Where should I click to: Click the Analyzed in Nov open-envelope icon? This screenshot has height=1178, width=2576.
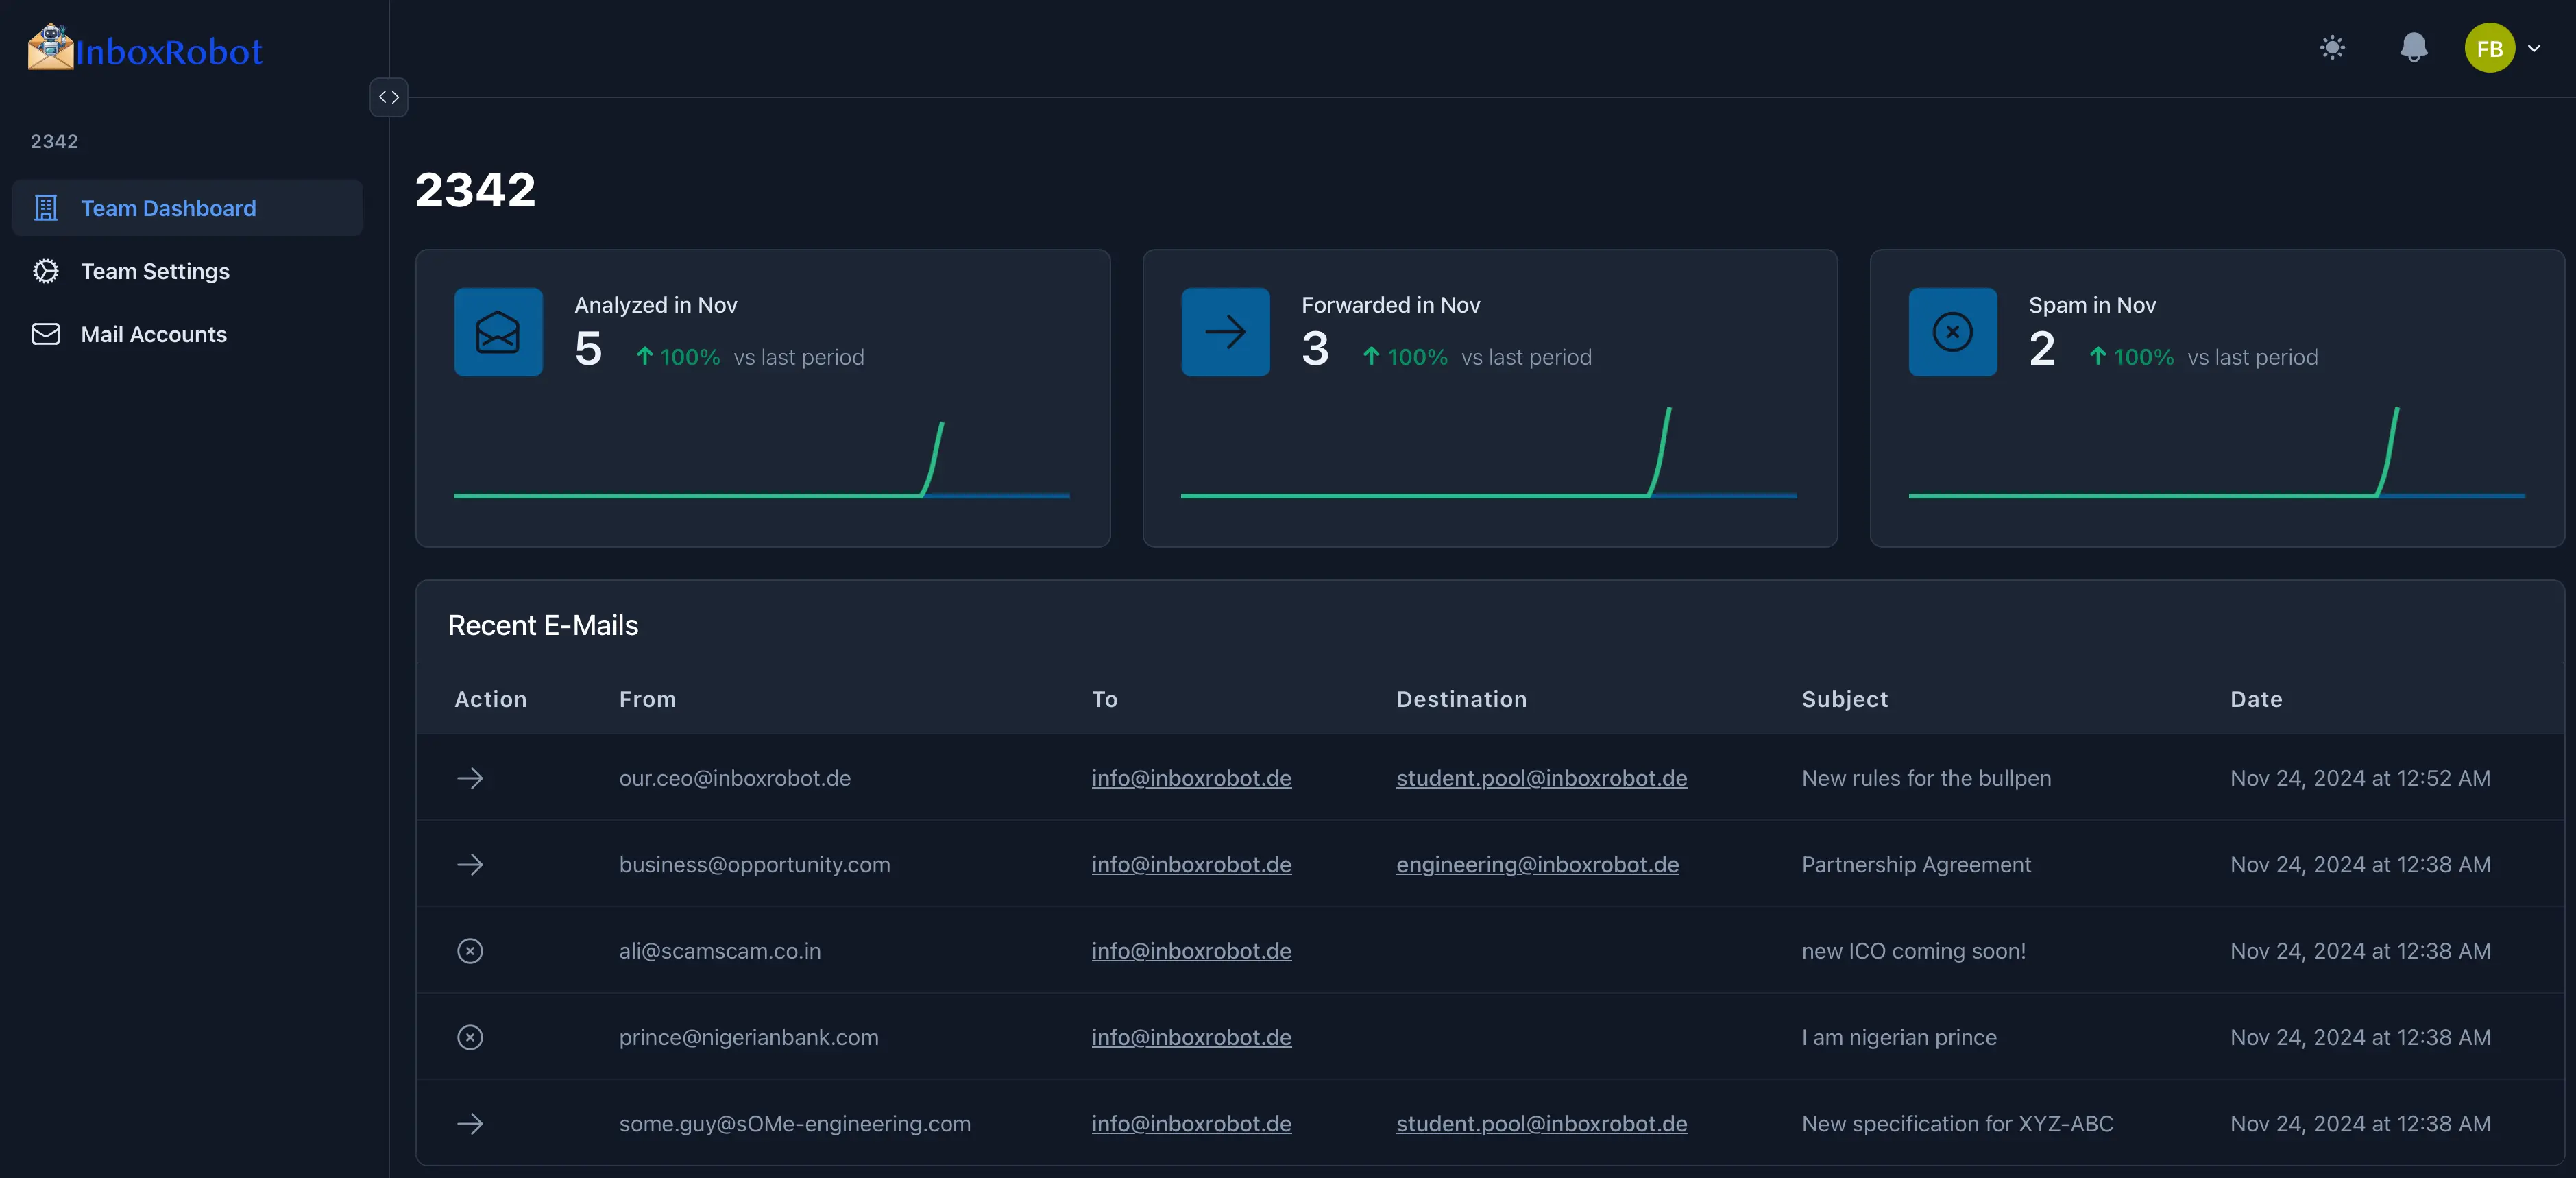(498, 332)
